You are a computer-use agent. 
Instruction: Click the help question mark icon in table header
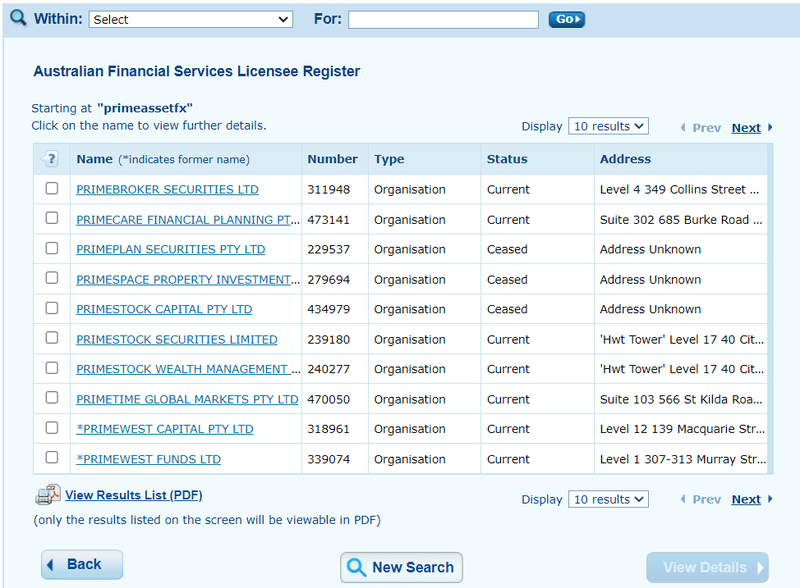pyautogui.click(x=50, y=159)
